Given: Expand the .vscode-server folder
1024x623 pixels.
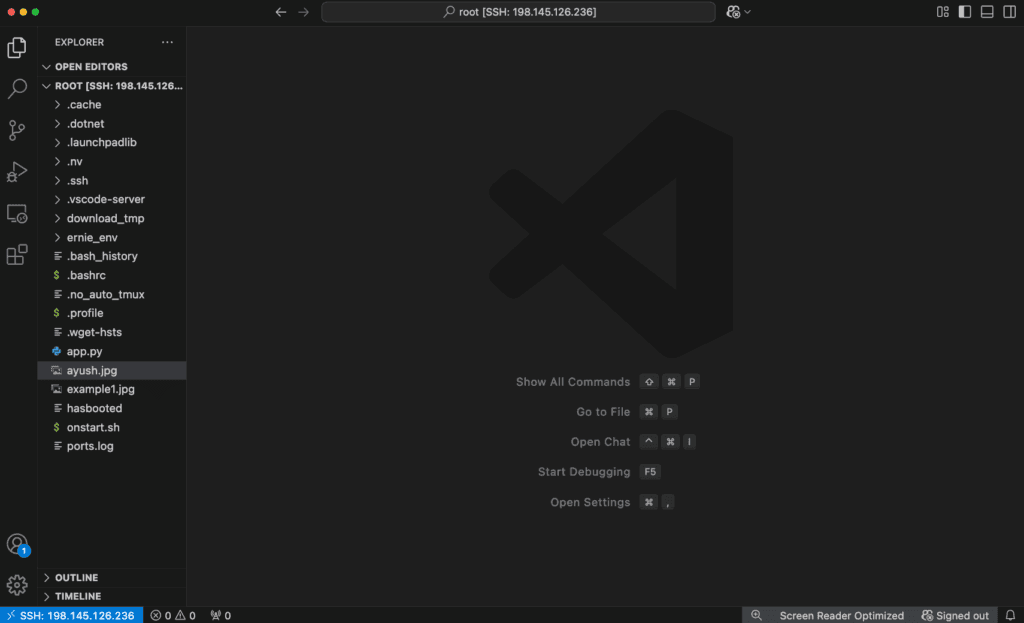Looking at the screenshot, I should [112, 199].
